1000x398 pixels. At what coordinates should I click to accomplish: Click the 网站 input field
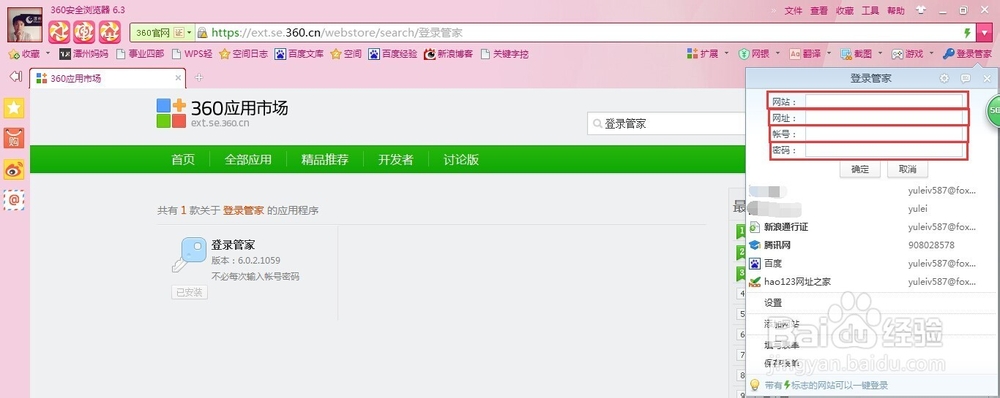coord(884,101)
